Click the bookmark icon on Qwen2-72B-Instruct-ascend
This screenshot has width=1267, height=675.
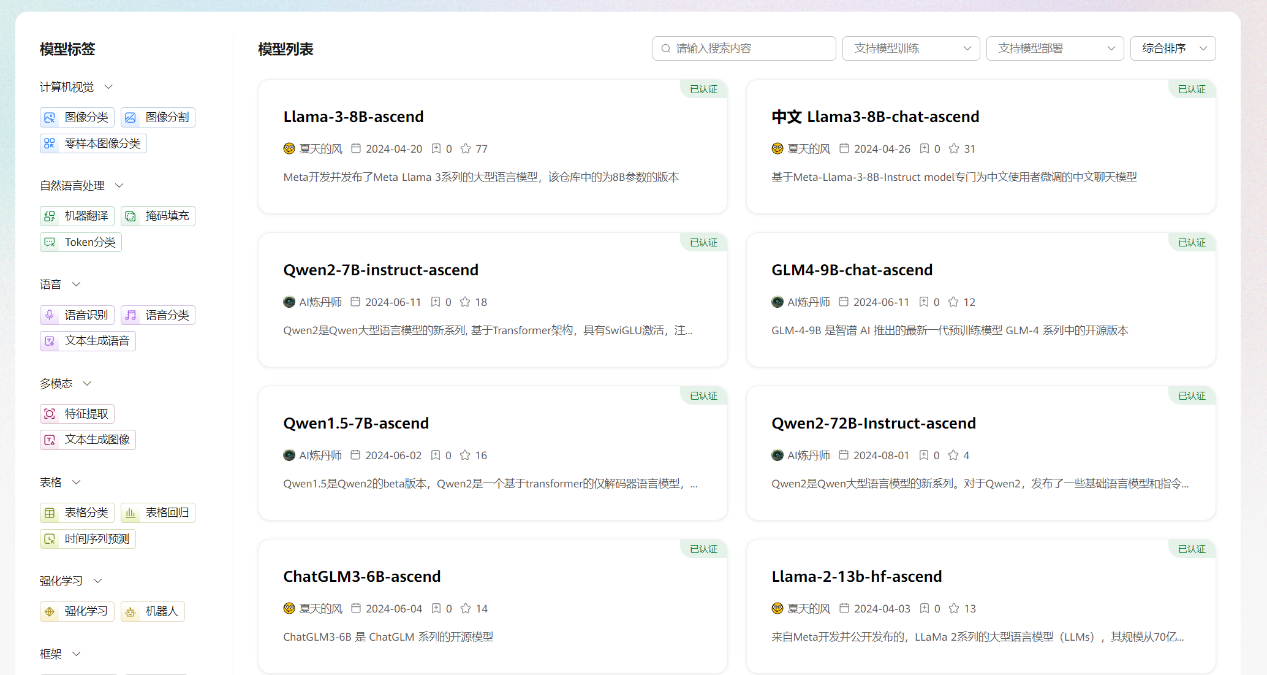pos(924,455)
